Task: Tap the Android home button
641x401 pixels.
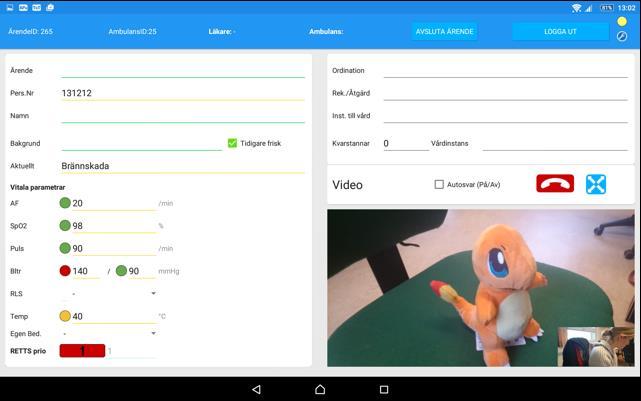Action: pyautogui.click(x=320, y=389)
